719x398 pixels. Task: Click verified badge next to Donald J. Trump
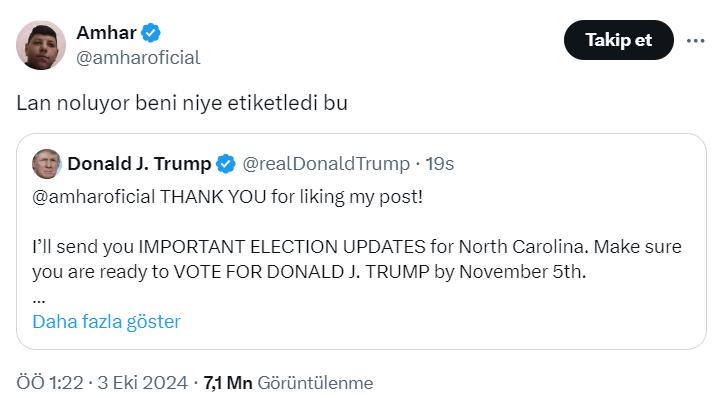[226, 164]
